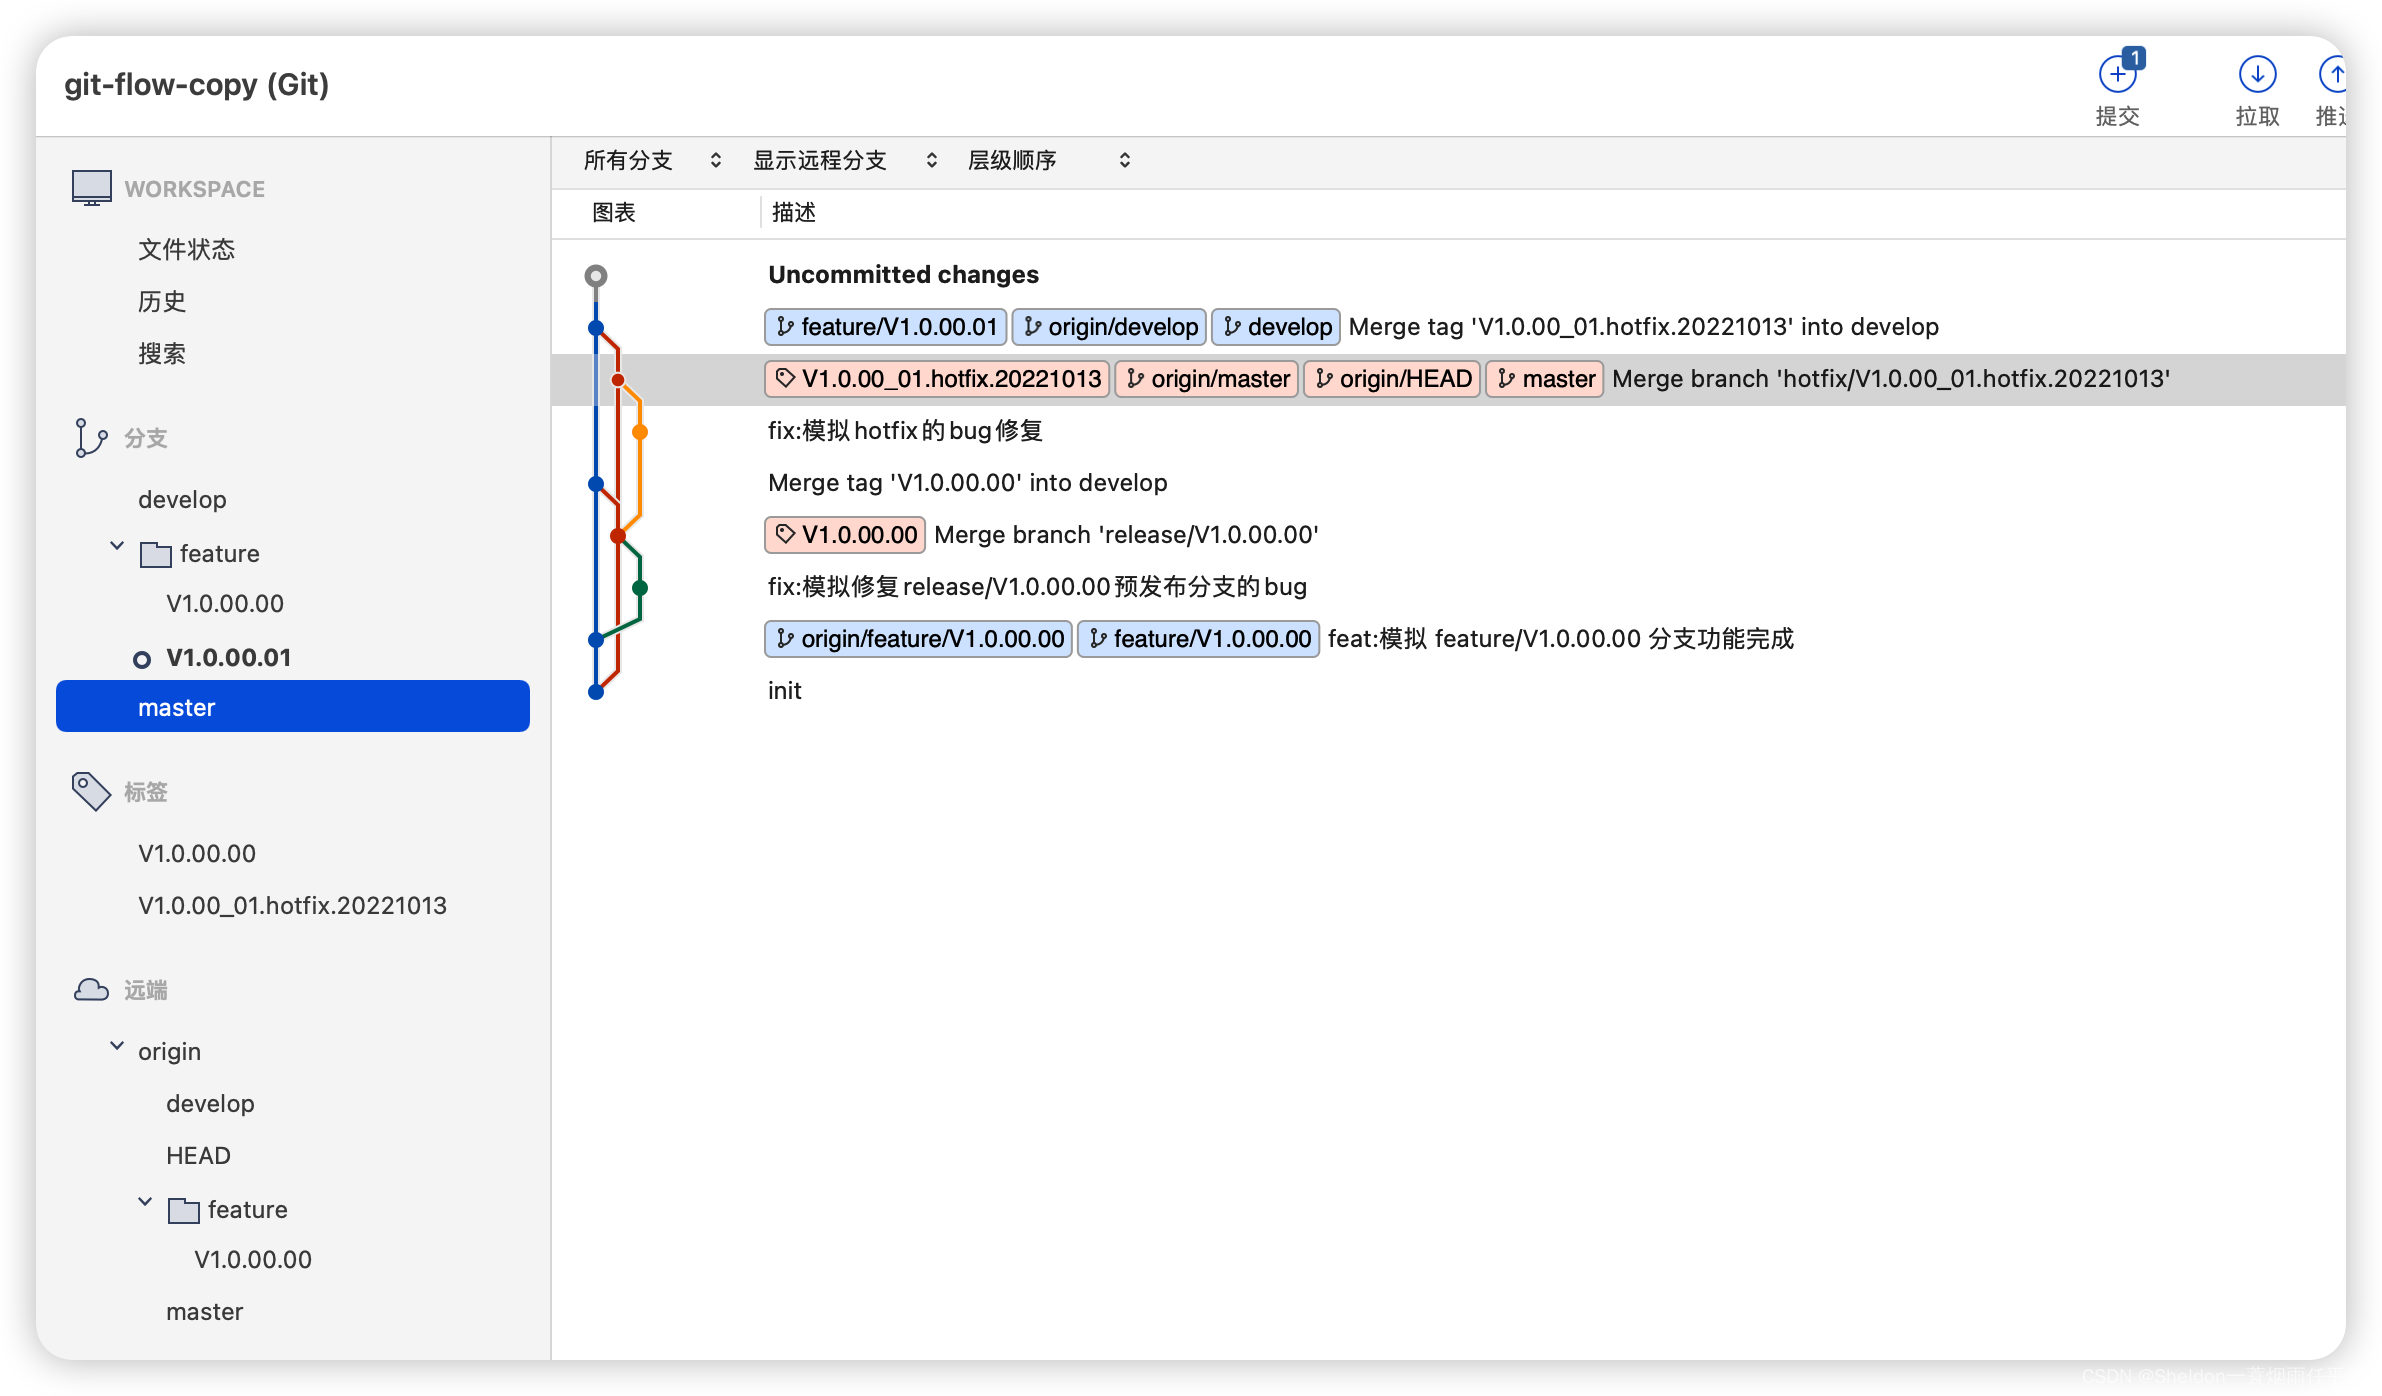Select current branch V1.0.00.01

point(229,658)
